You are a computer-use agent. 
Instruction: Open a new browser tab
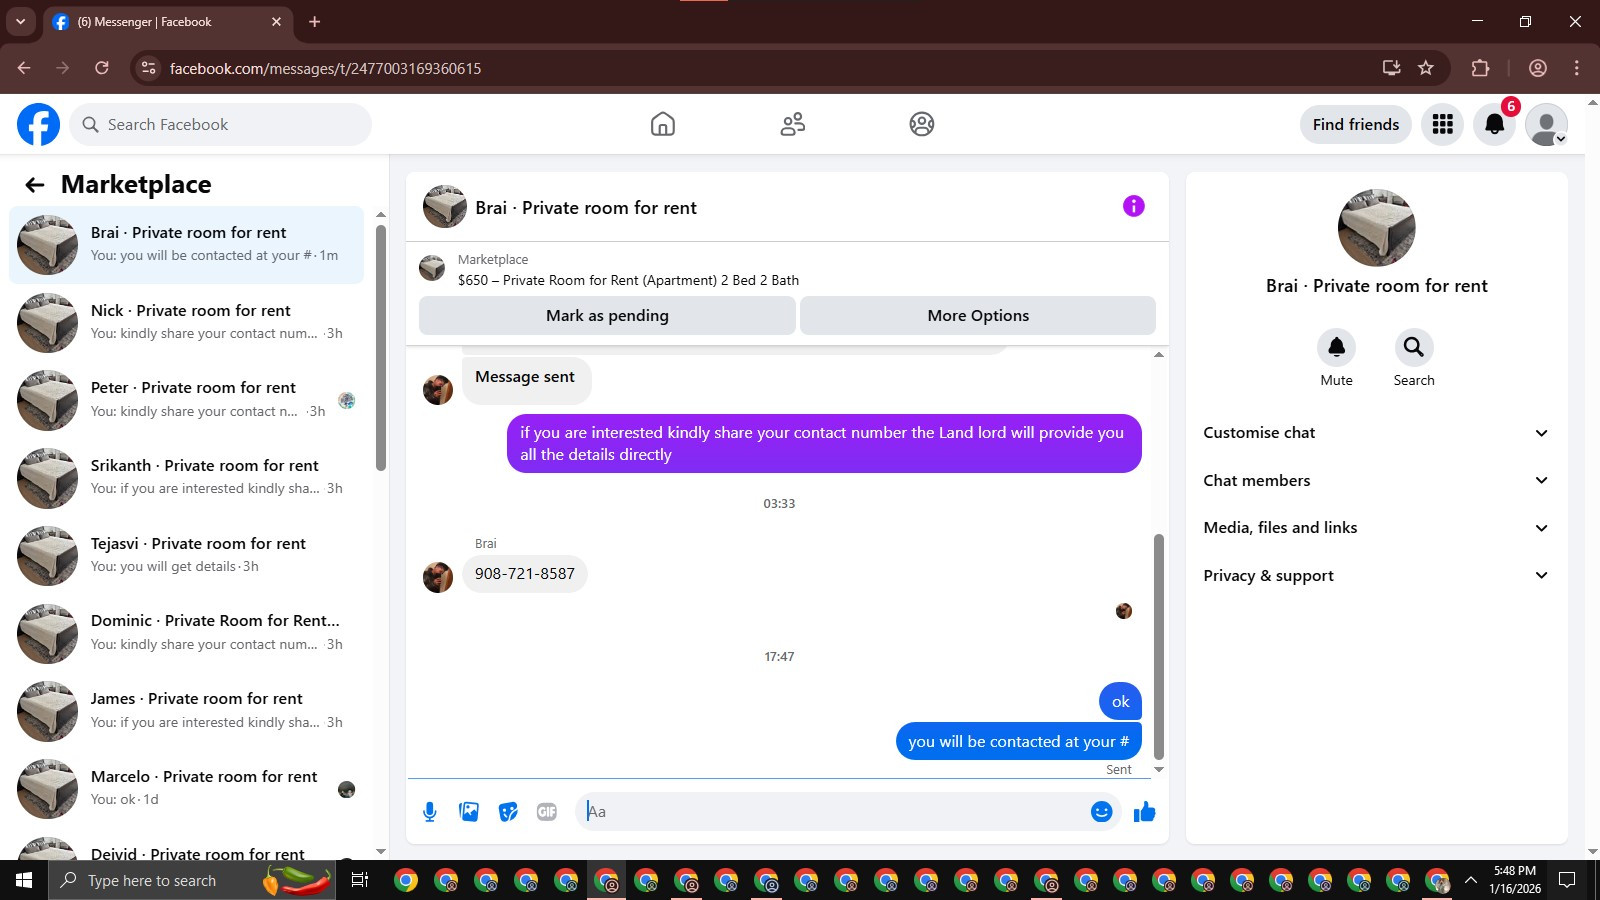[x=314, y=22]
